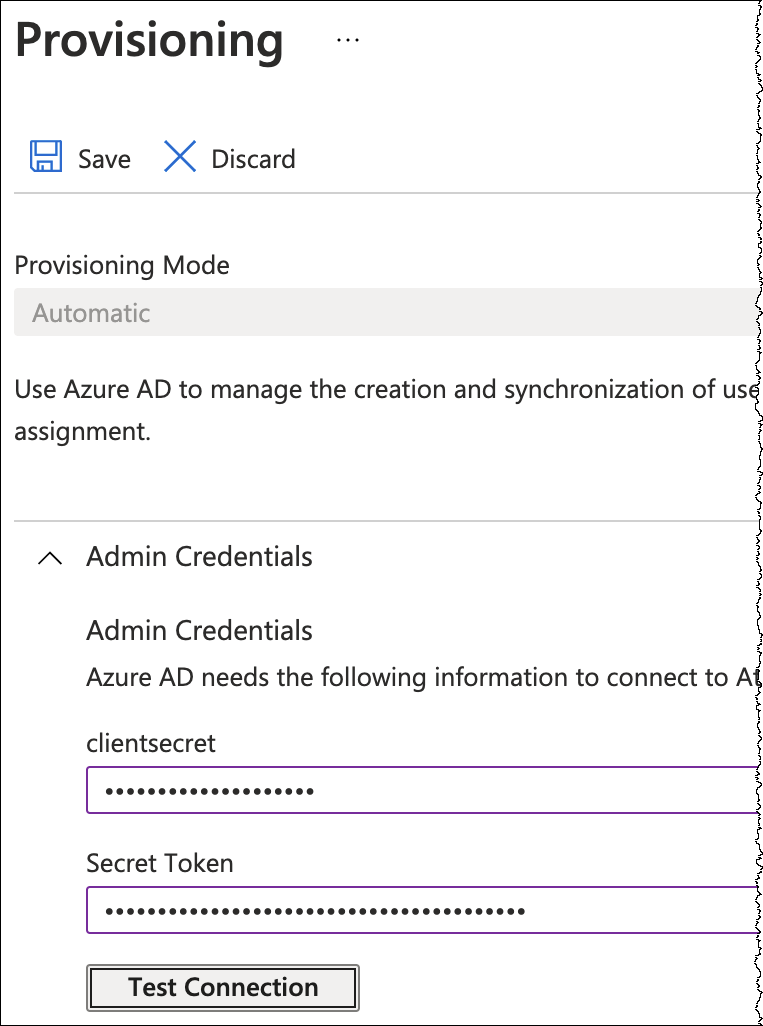Click the word 'assignment.' in the description

click(82, 434)
